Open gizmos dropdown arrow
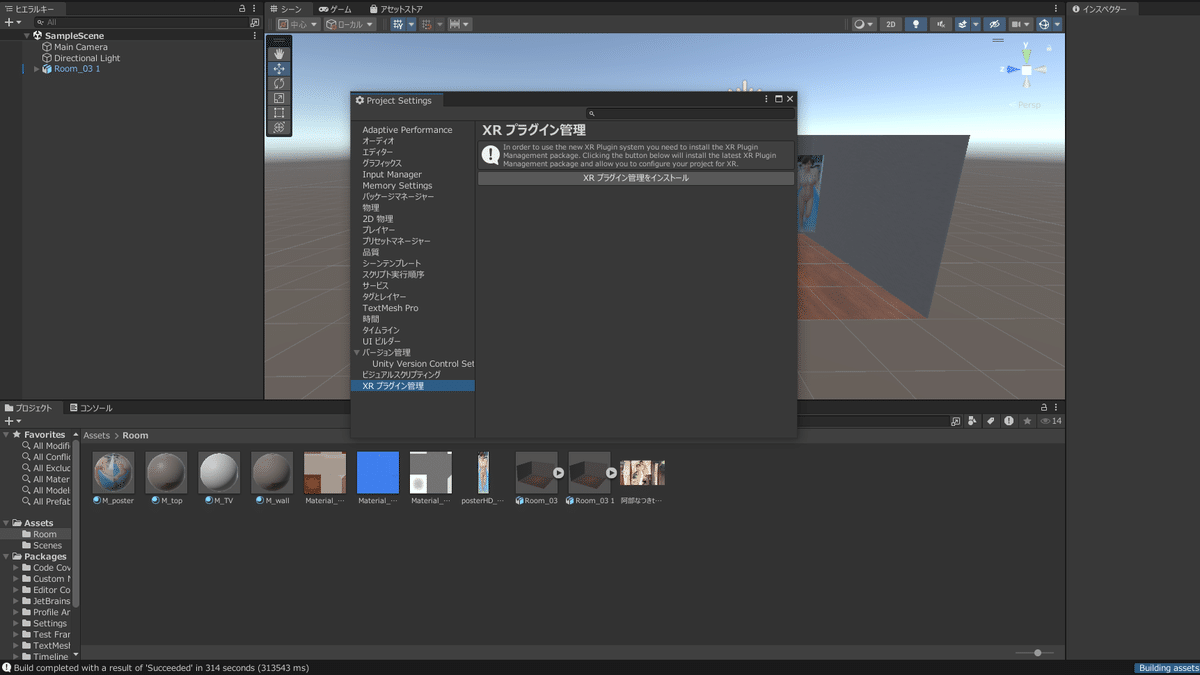This screenshot has width=1200, height=675. [x=1057, y=24]
